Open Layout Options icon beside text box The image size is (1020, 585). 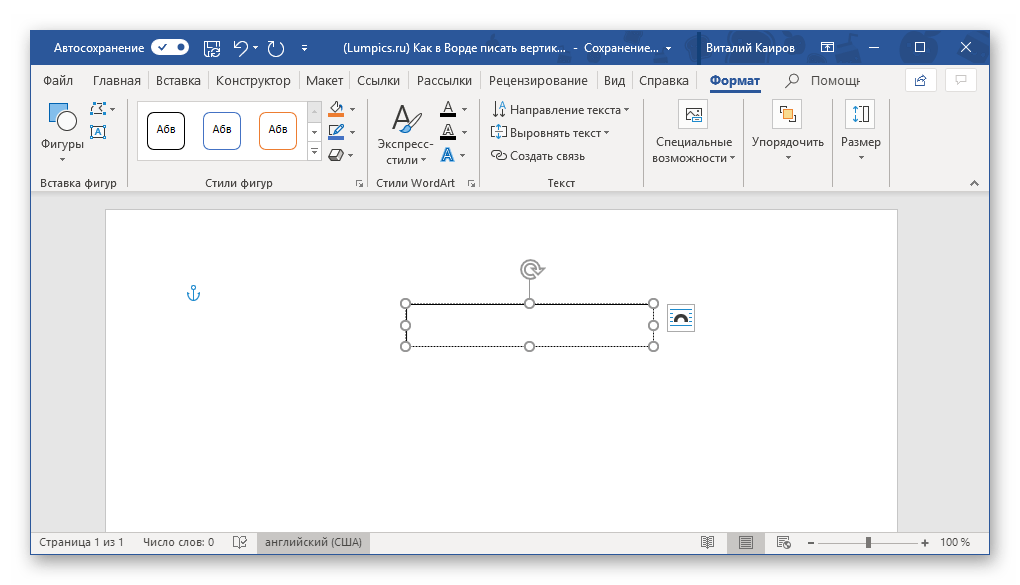680,318
